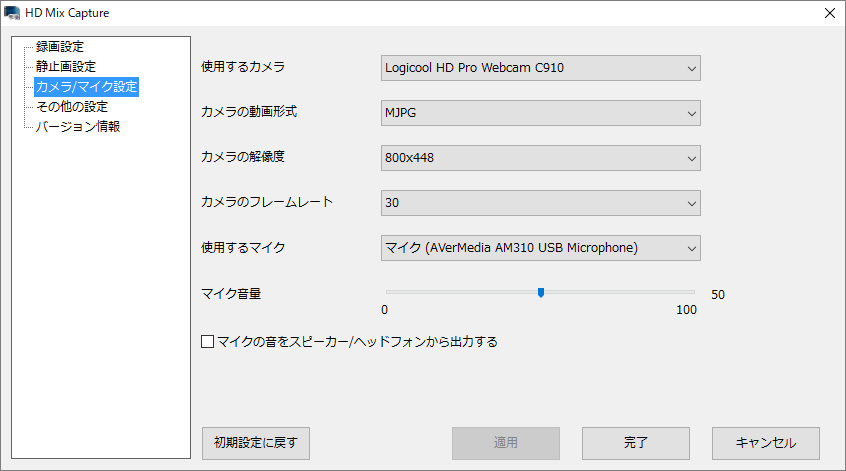Click the right end of the マイク音量 track
The image size is (846, 471).
tap(693, 292)
